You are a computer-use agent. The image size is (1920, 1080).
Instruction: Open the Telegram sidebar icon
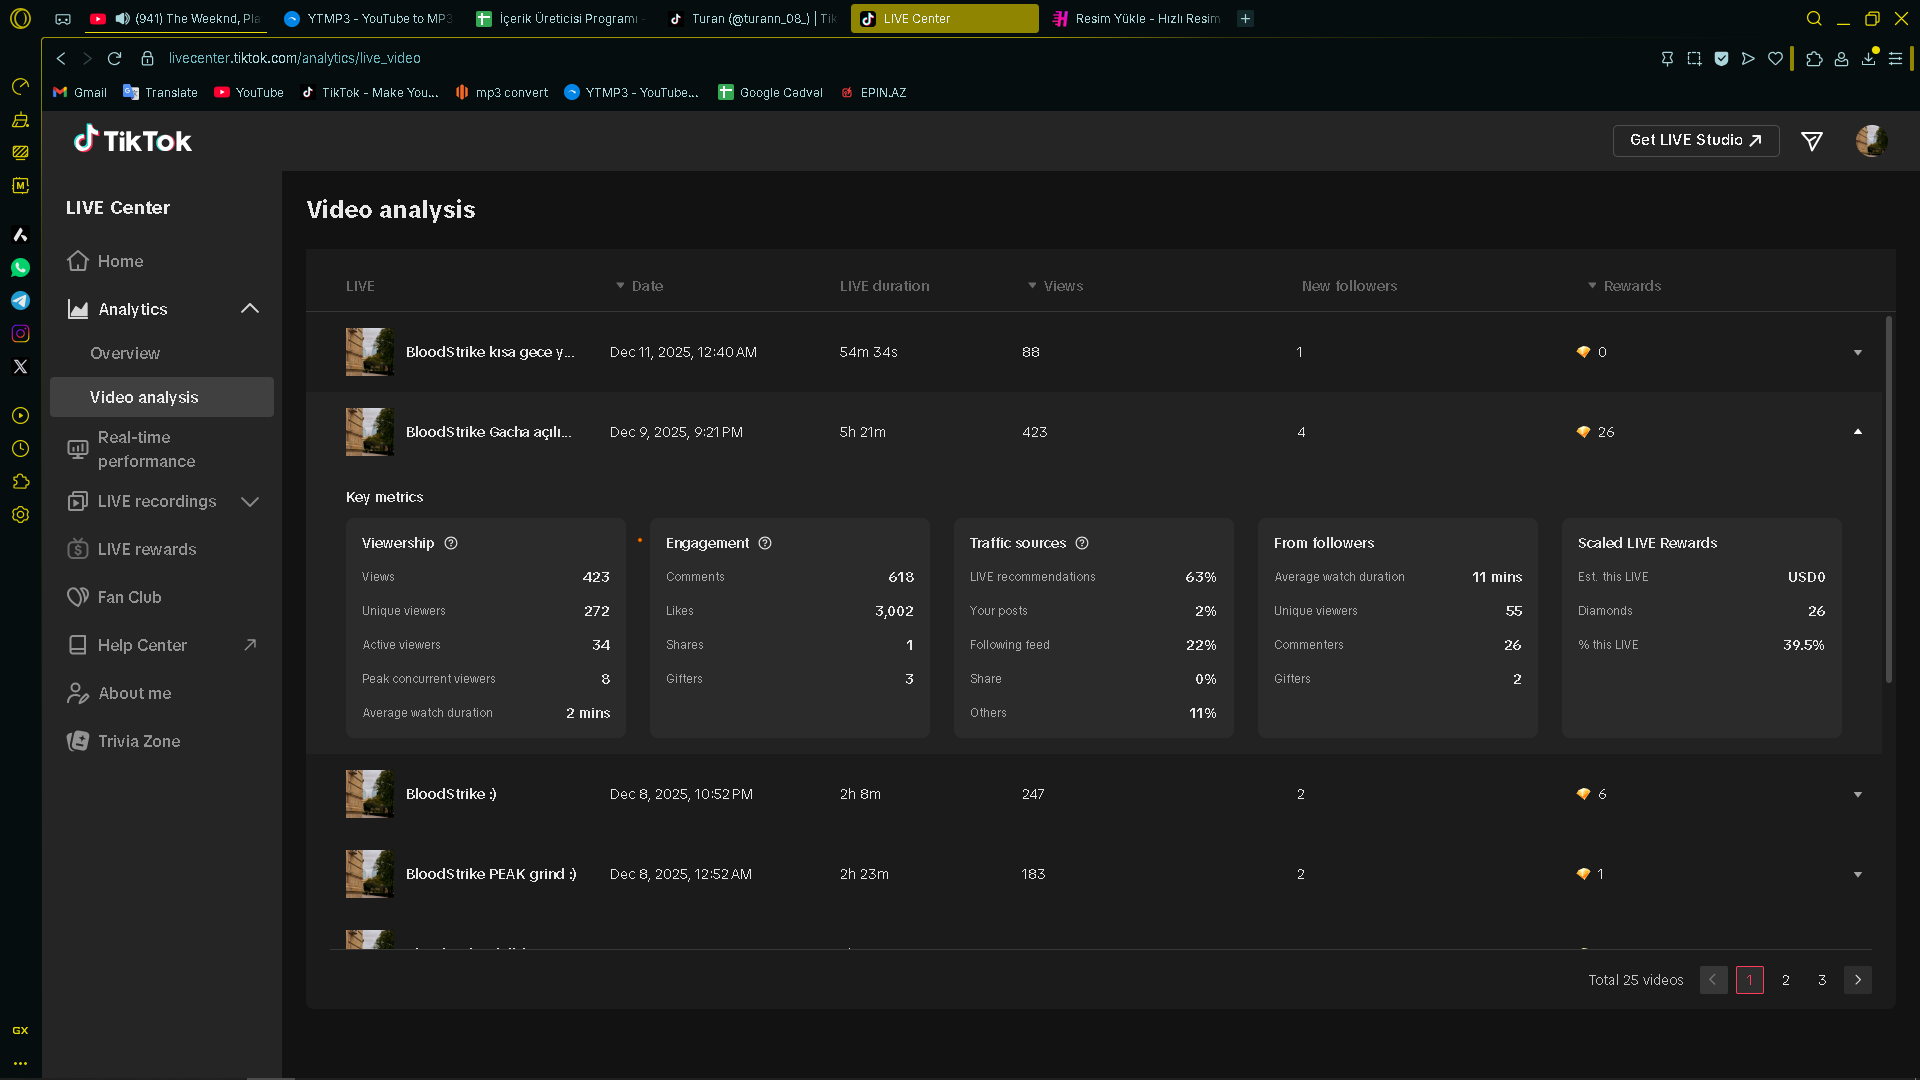click(x=20, y=301)
